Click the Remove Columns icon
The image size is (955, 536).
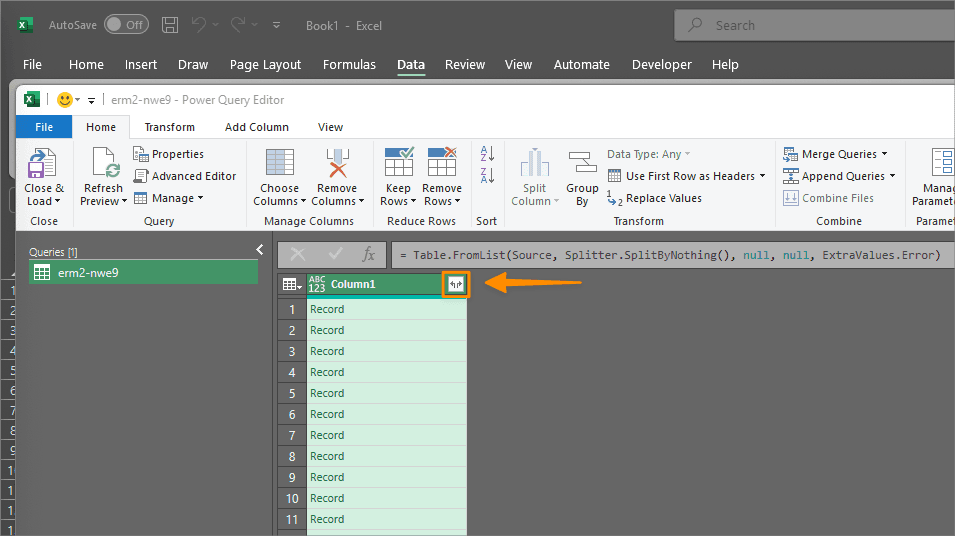tap(337, 163)
